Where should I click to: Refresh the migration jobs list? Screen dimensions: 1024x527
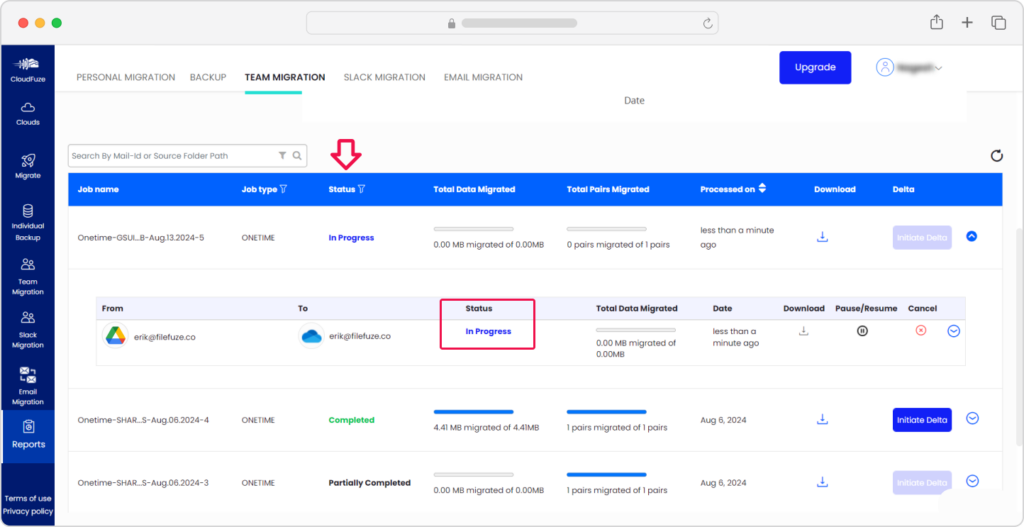[x=997, y=155]
